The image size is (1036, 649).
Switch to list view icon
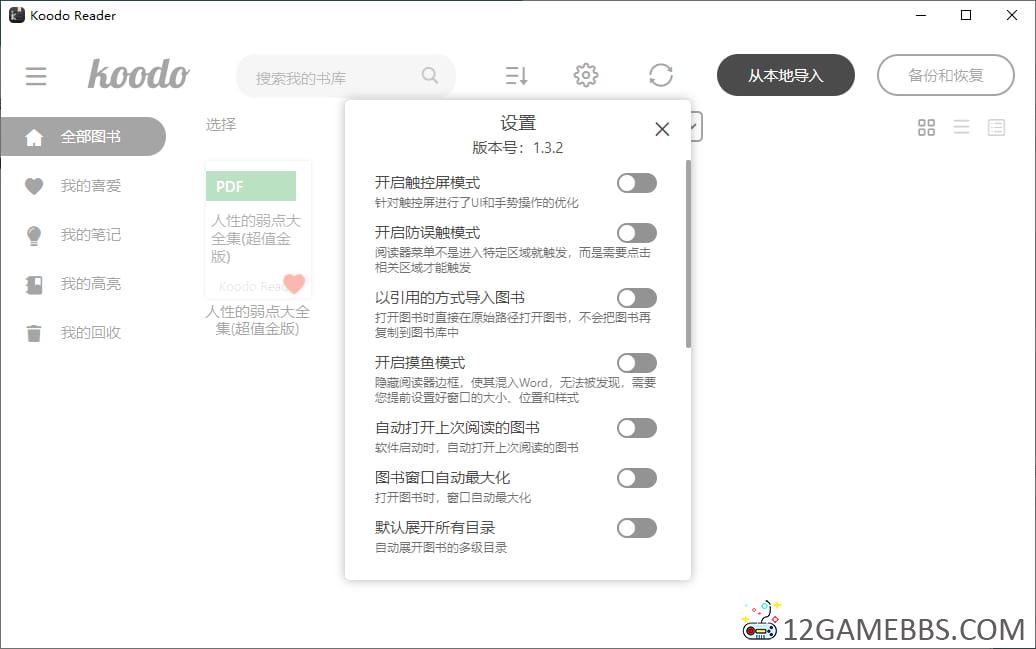961,127
